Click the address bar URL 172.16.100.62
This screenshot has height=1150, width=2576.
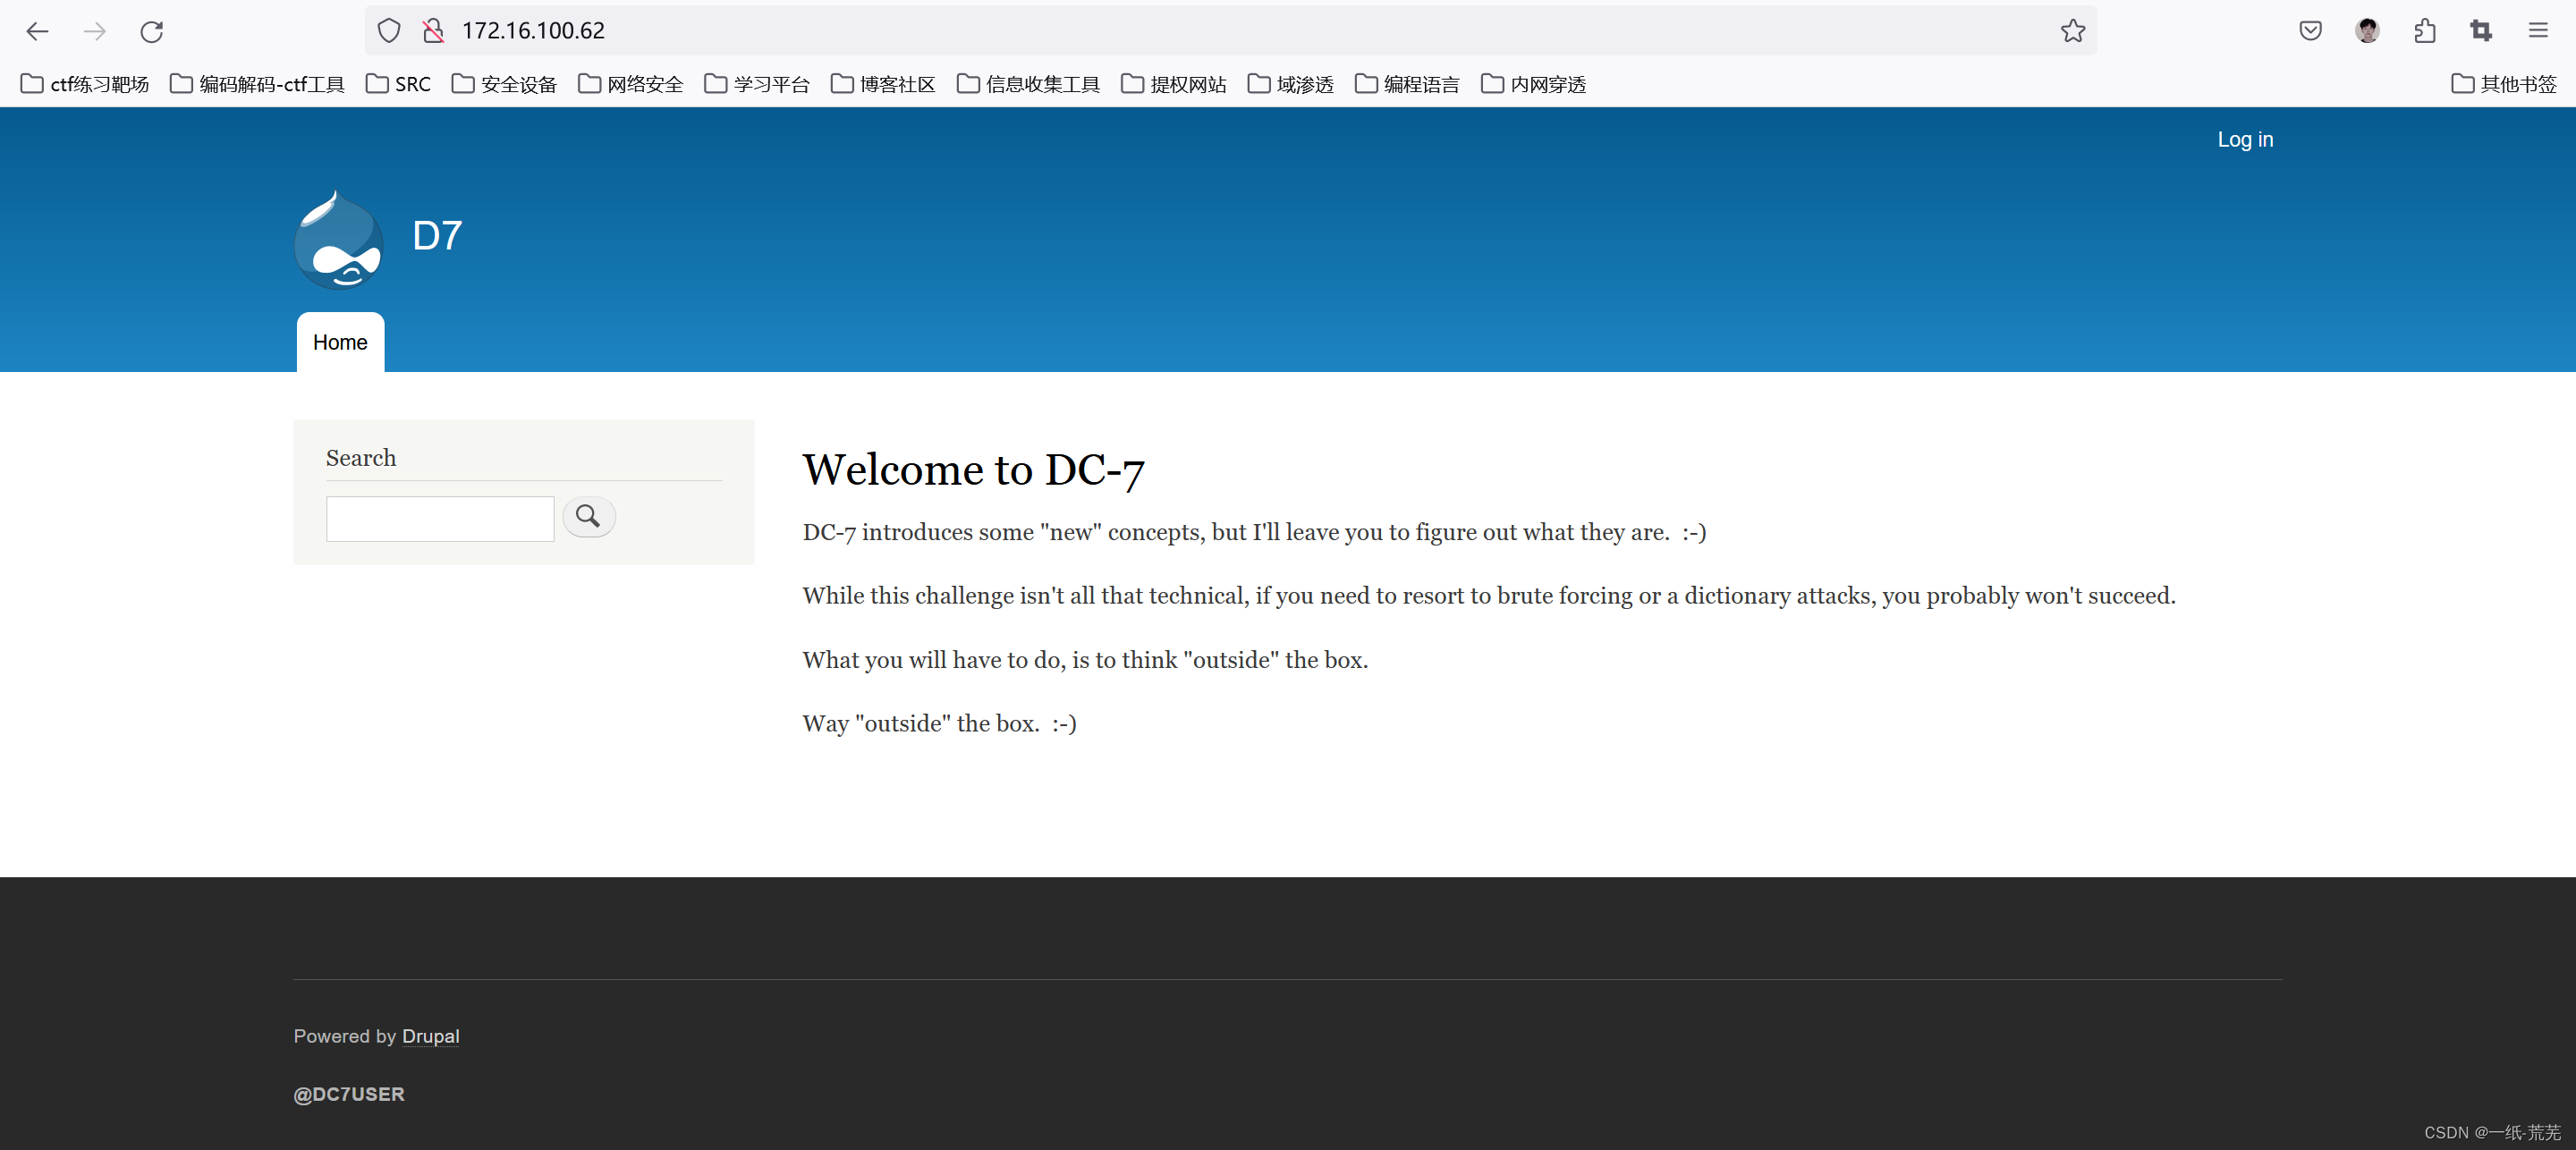point(533,31)
